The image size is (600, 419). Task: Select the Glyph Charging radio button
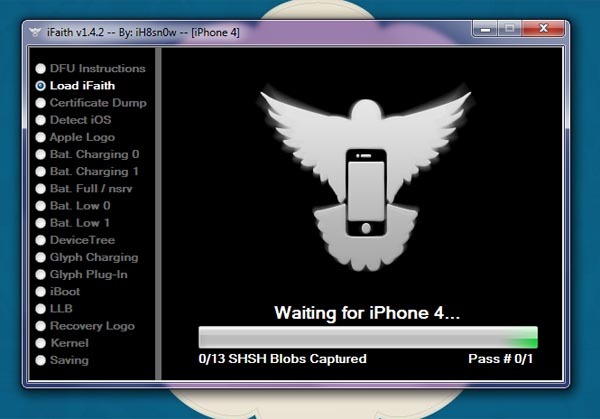pos(41,258)
